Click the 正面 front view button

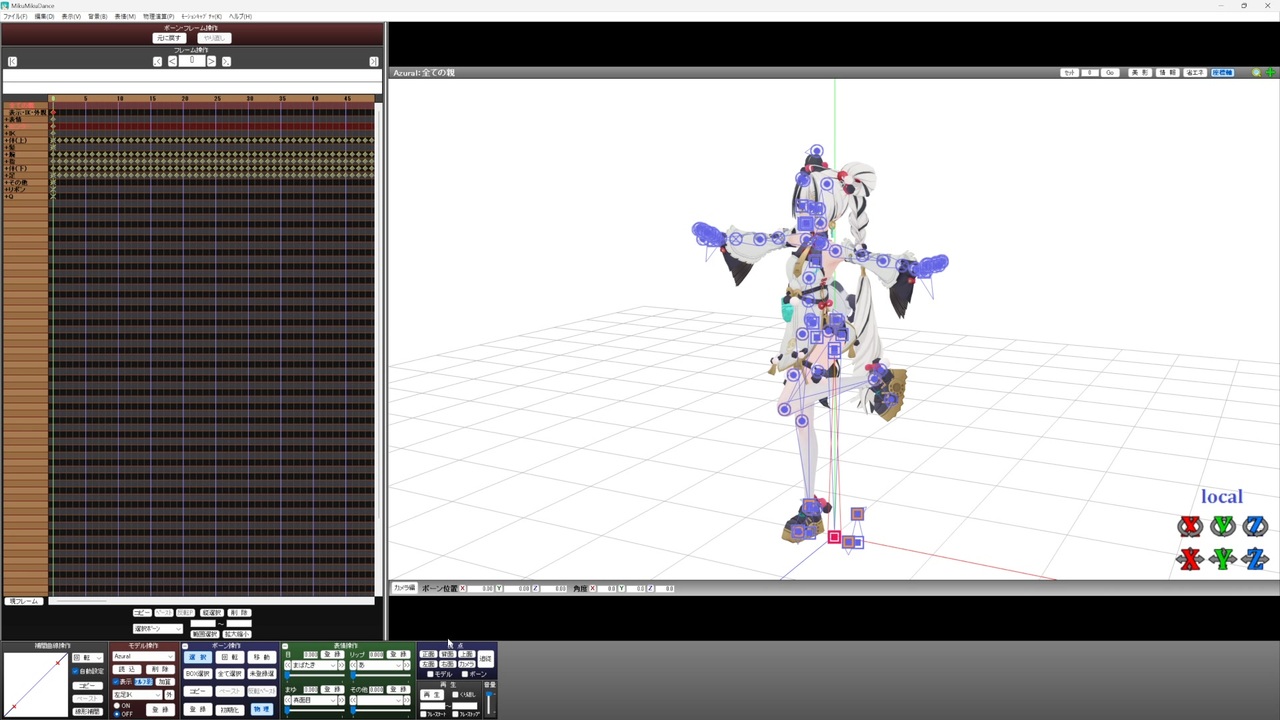[x=427, y=654]
